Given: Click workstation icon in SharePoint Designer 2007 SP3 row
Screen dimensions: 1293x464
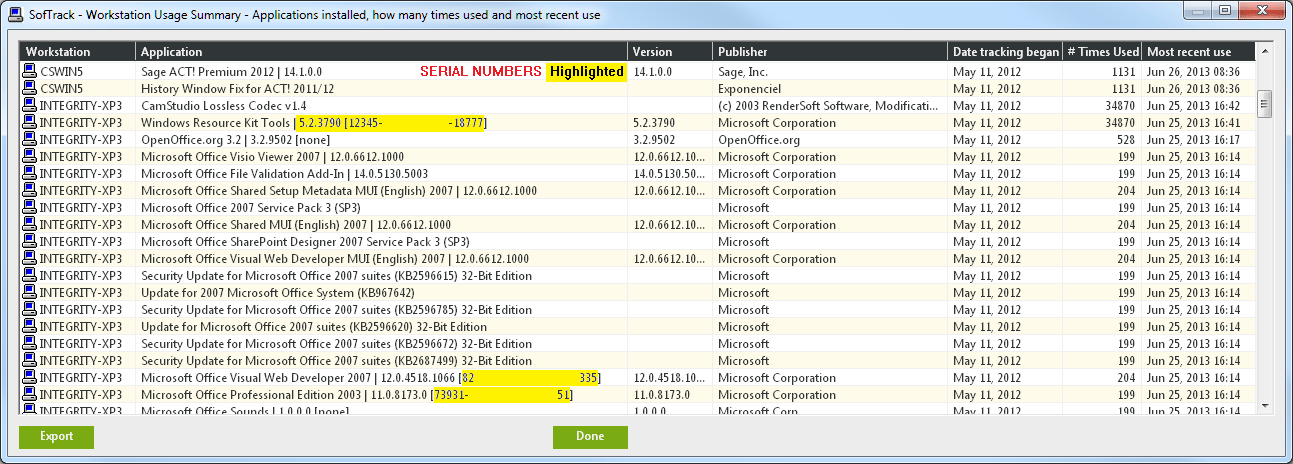Looking at the screenshot, I should click(x=29, y=242).
